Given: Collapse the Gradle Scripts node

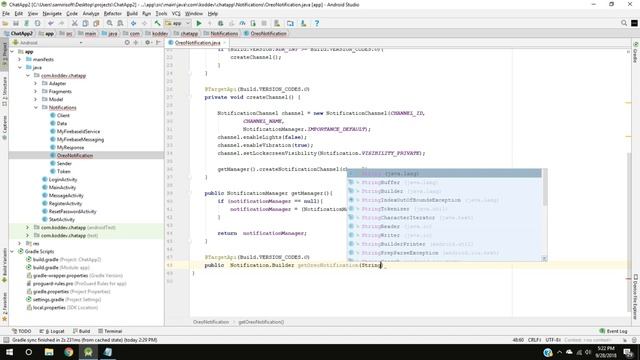Looking at the screenshot, I should [12, 251].
